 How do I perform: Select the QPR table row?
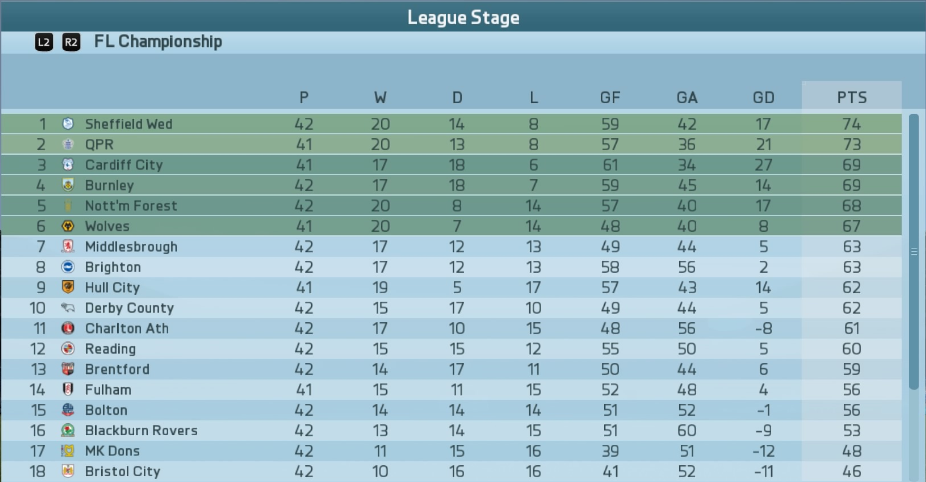coord(451,144)
